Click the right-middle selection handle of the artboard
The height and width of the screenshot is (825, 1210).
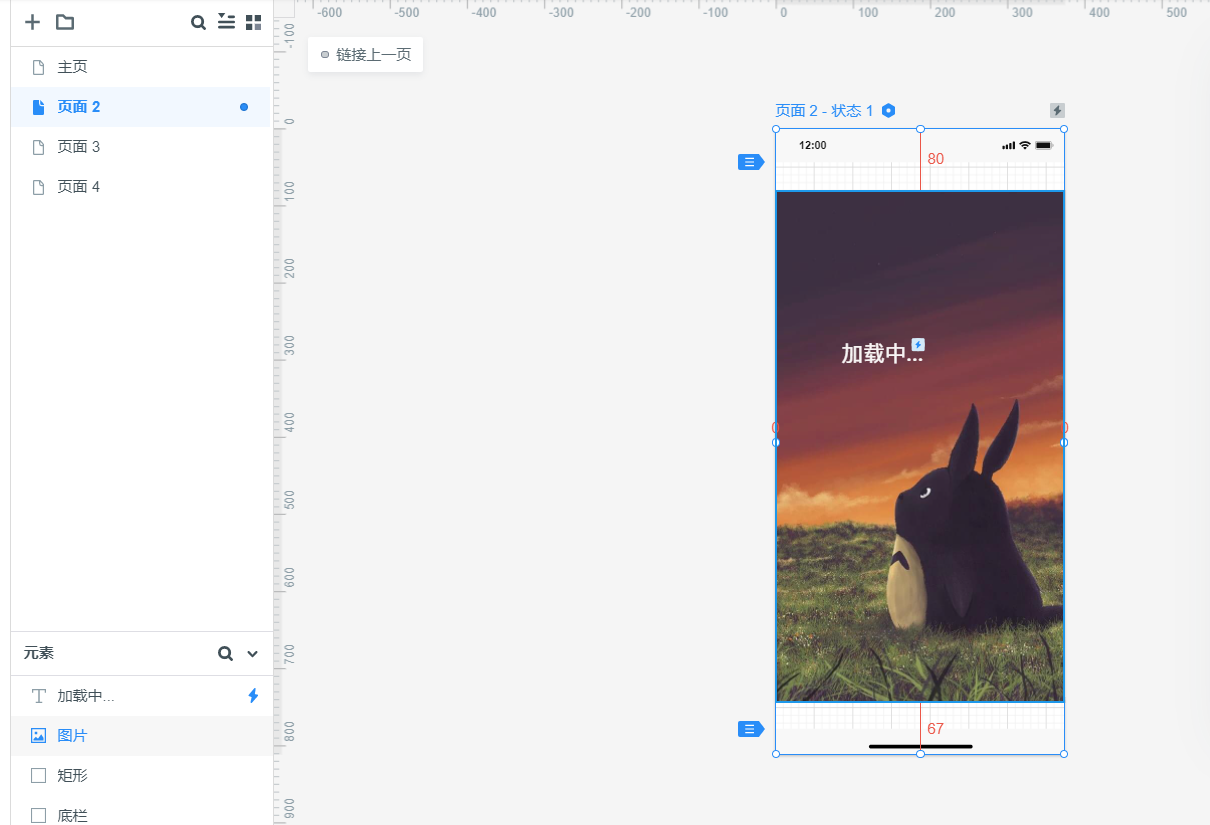point(1064,442)
